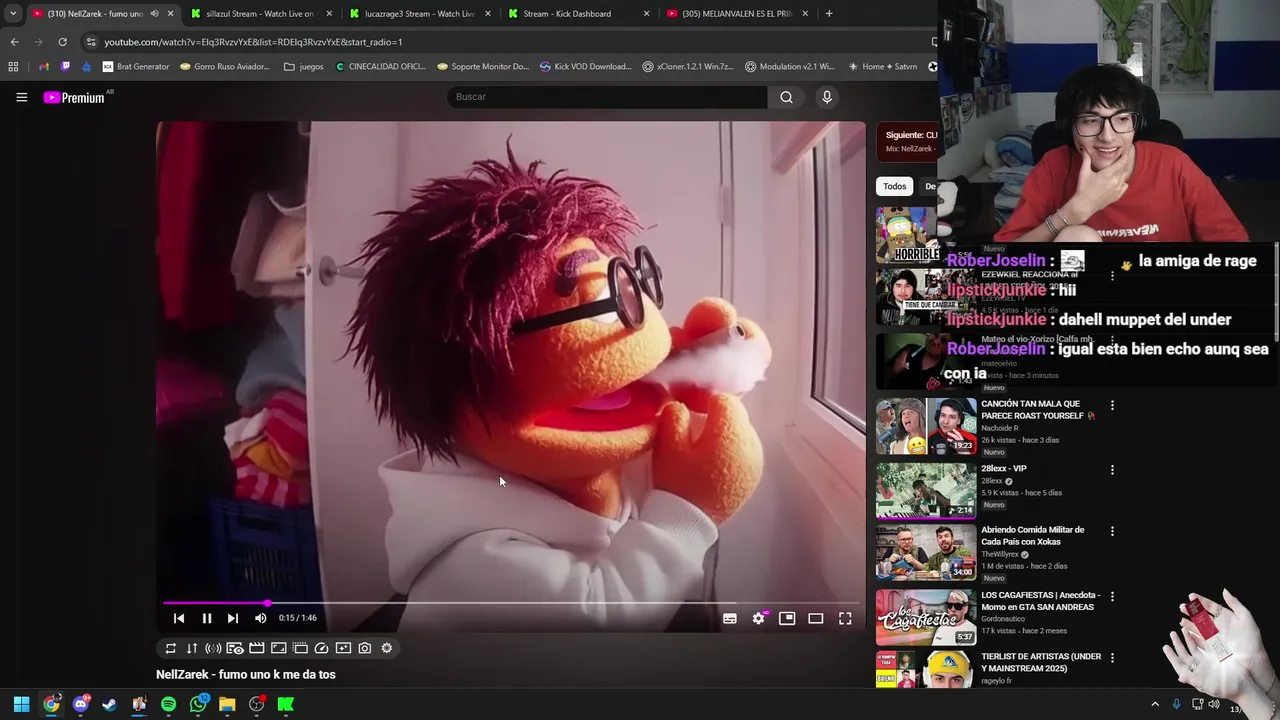The width and height of the screenshot is (1280, 720).
Task: Open Kick VOD Download bookmark
Action: [585, 67]
